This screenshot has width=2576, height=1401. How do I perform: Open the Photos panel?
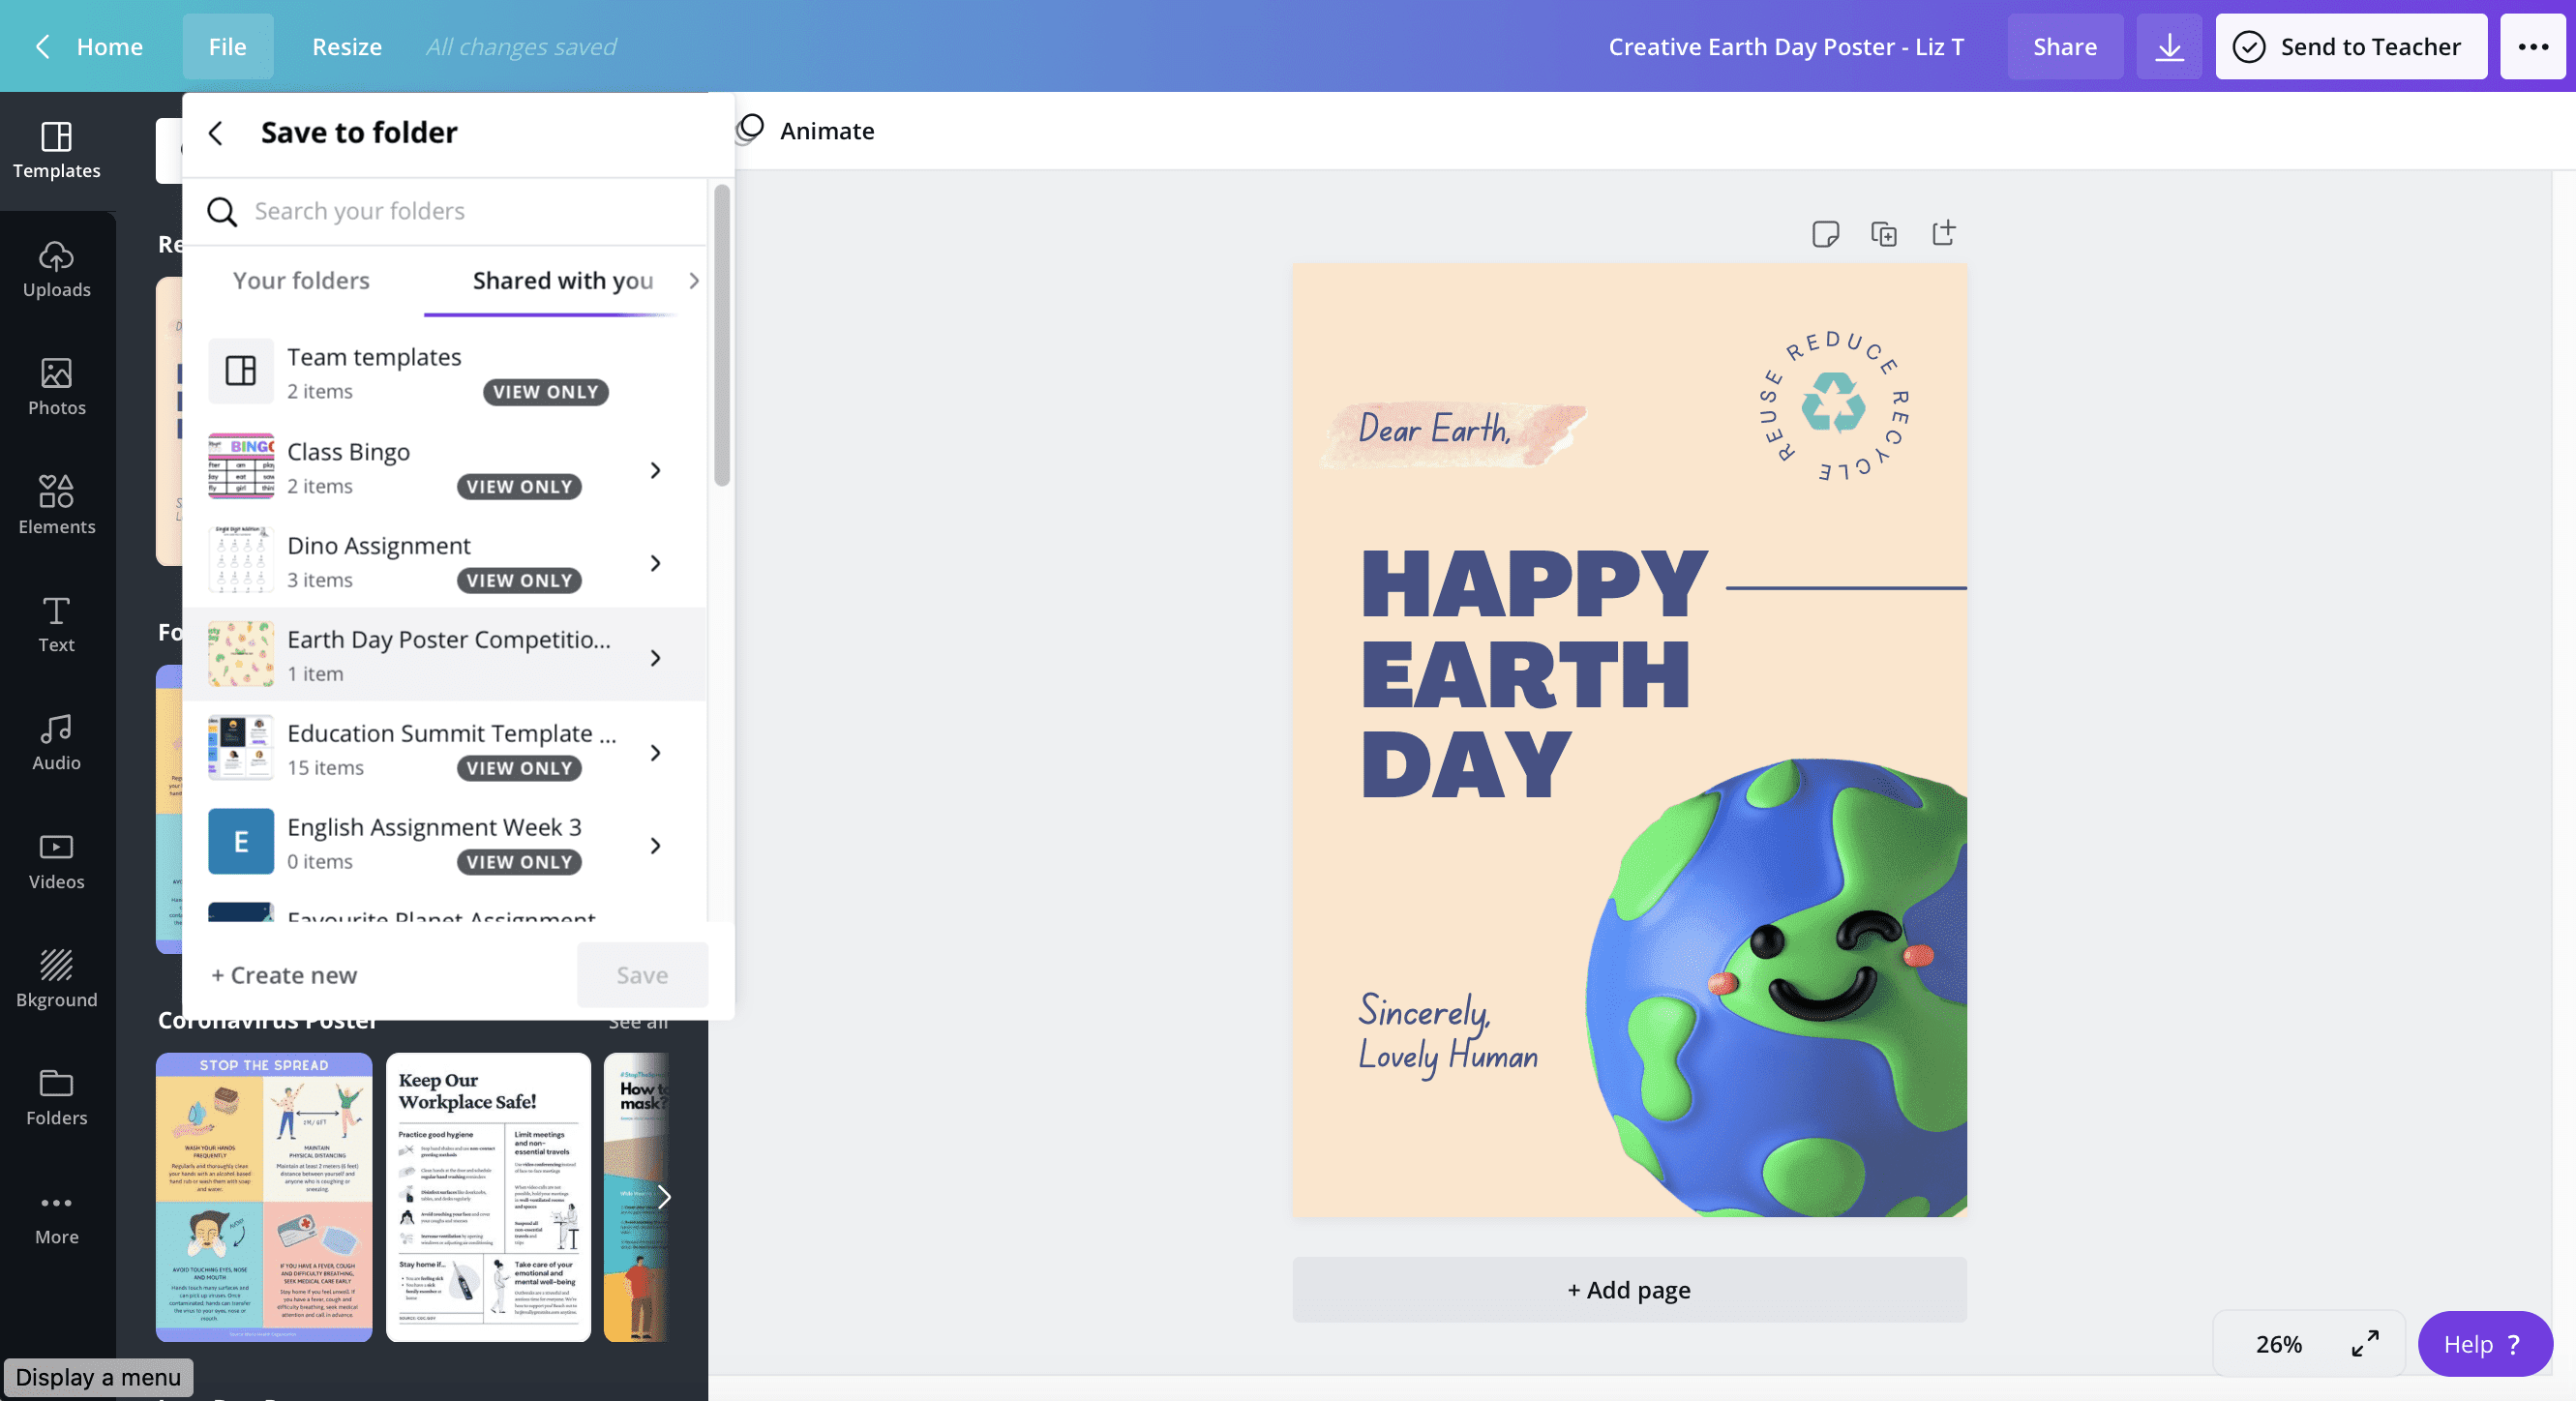click(56, 388)
